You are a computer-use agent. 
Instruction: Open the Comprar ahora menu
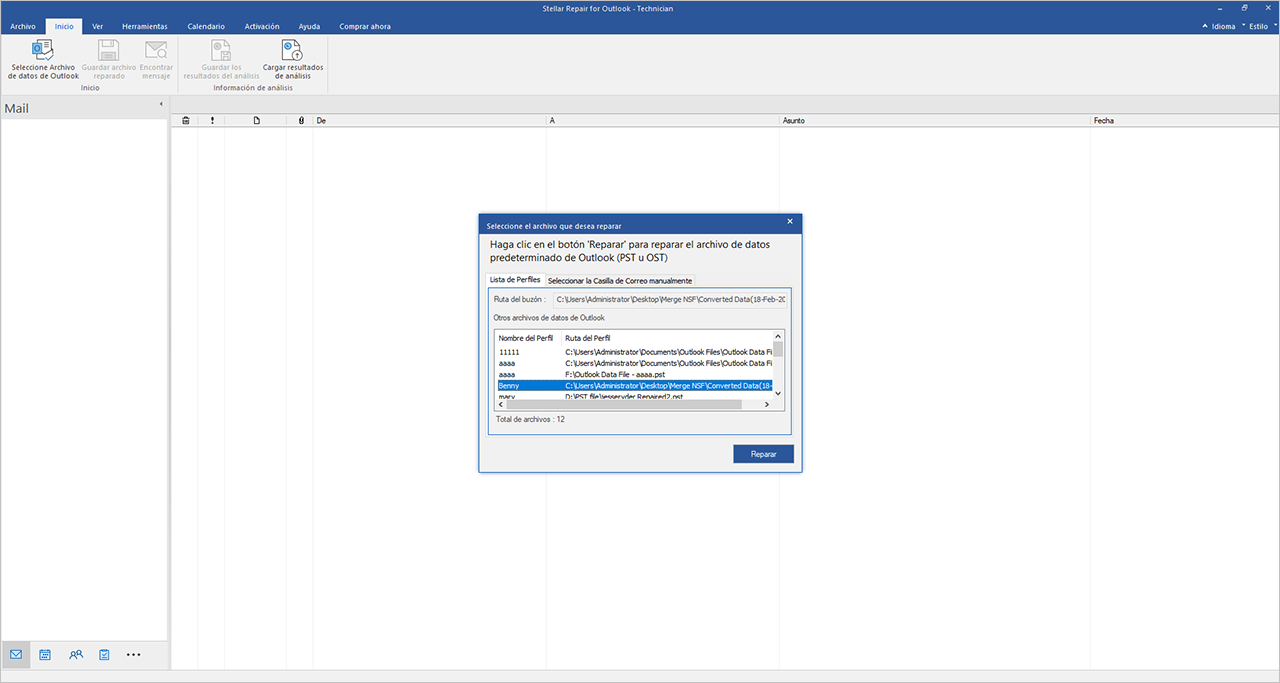point(365,26)
